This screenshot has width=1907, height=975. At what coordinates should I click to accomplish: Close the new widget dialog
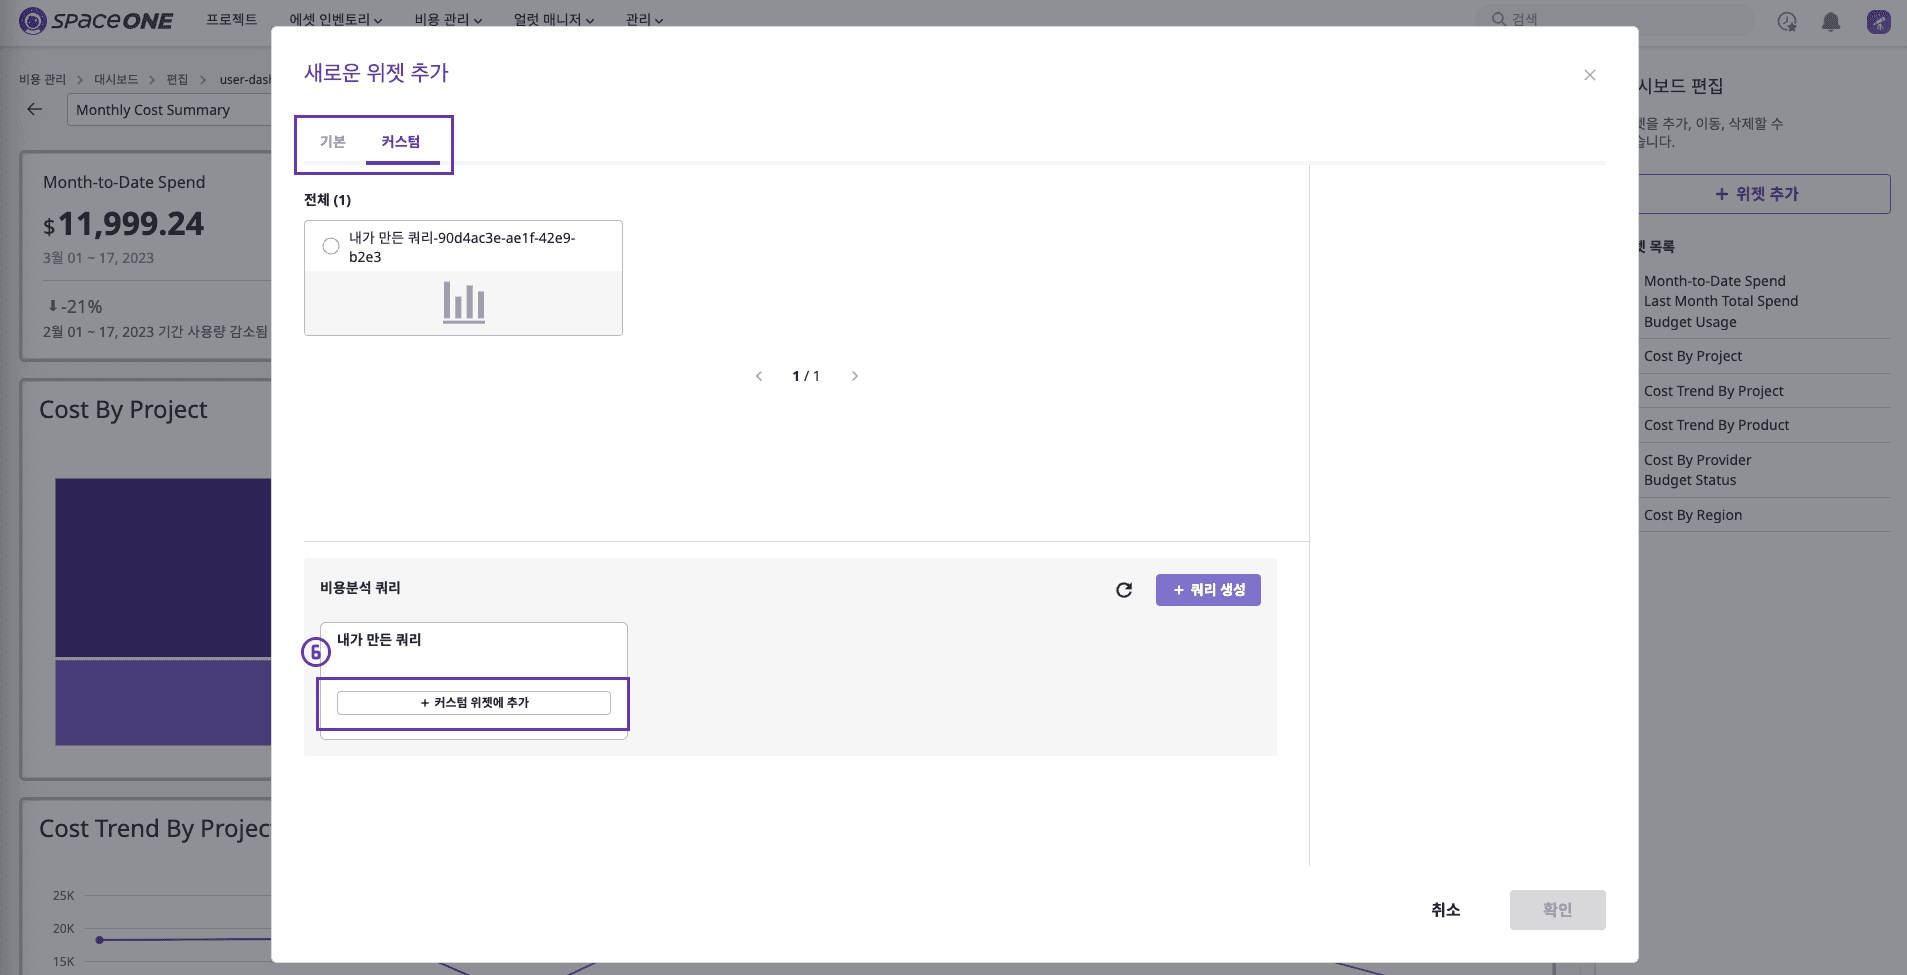click(1590, 75)
